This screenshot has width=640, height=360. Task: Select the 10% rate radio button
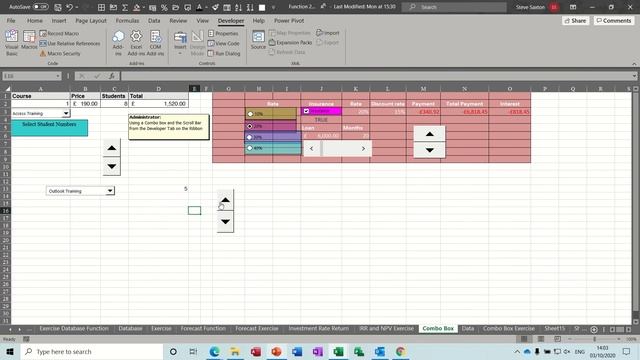[x=250, y=114]
